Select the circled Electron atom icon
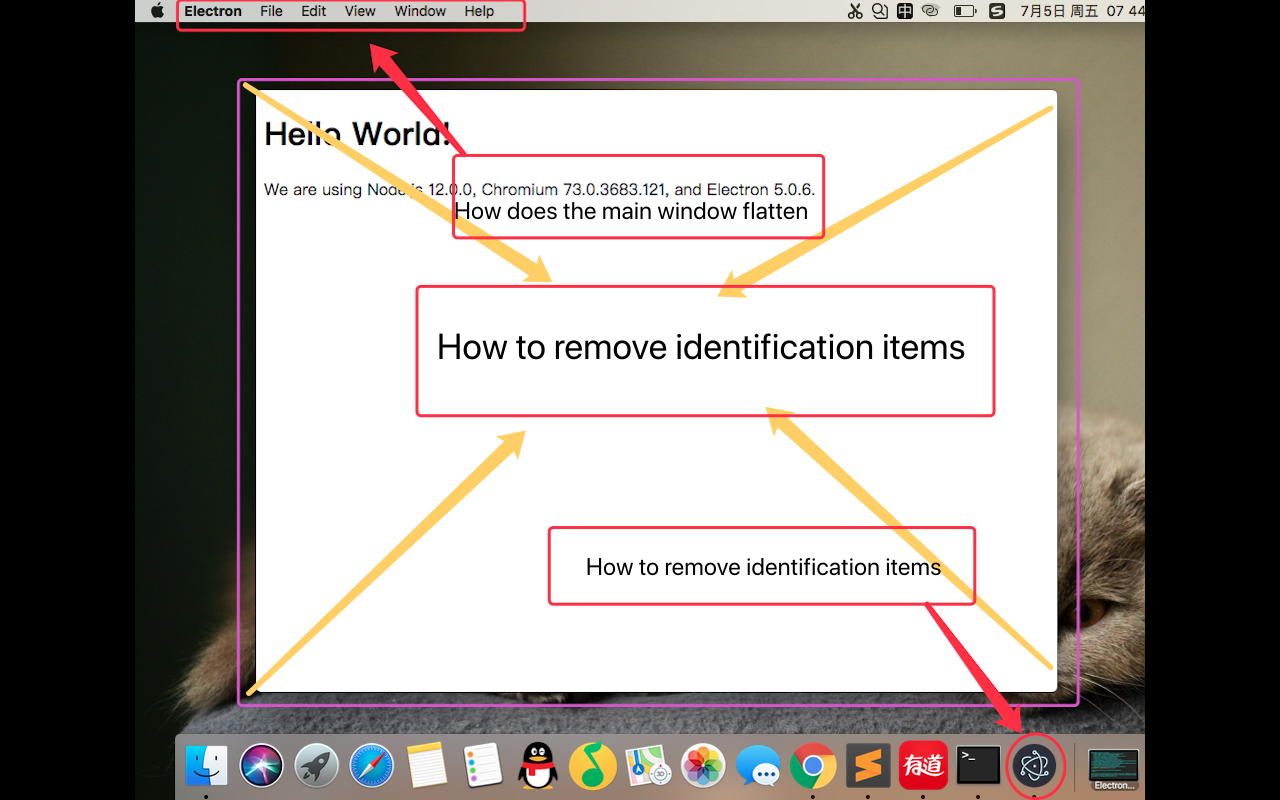 pos(1036,765)
